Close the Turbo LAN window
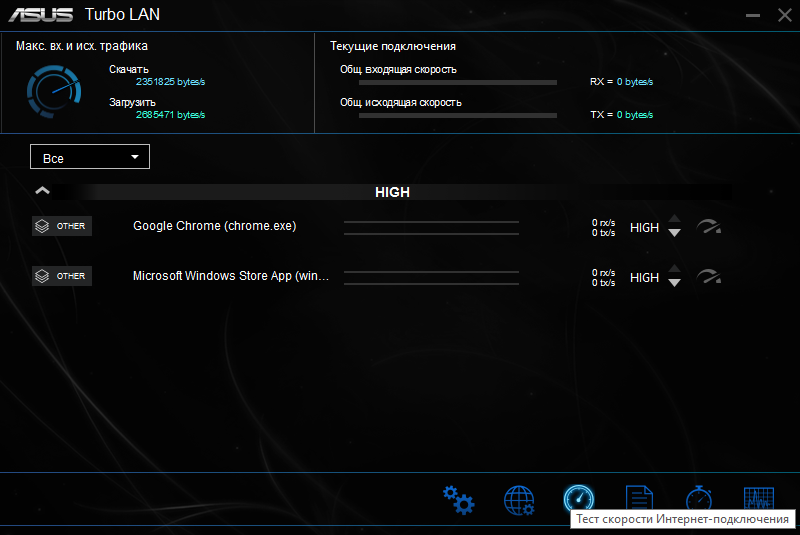 [785, 15]
